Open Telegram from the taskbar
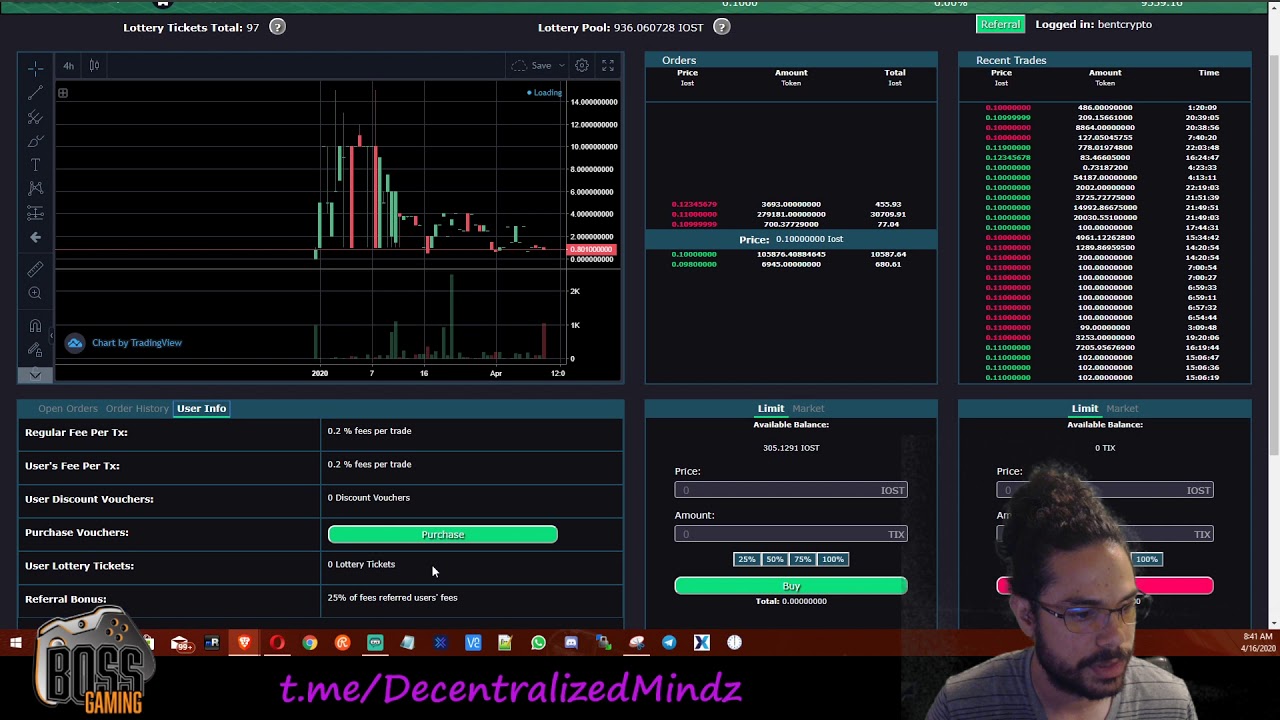The image size is (1280, 720). (669, 643)
